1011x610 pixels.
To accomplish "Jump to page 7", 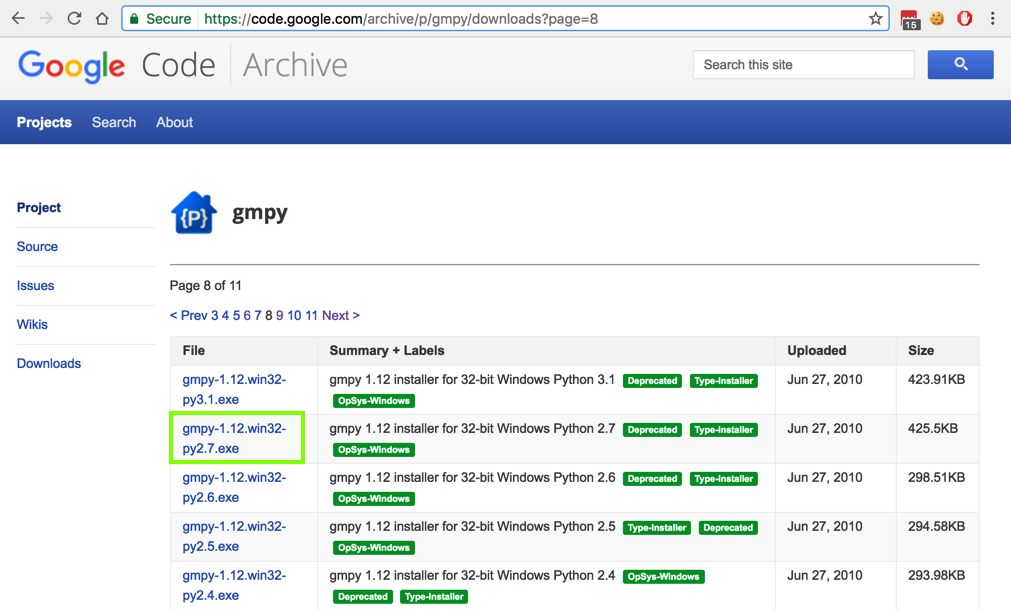I will [x=258, y=315].
